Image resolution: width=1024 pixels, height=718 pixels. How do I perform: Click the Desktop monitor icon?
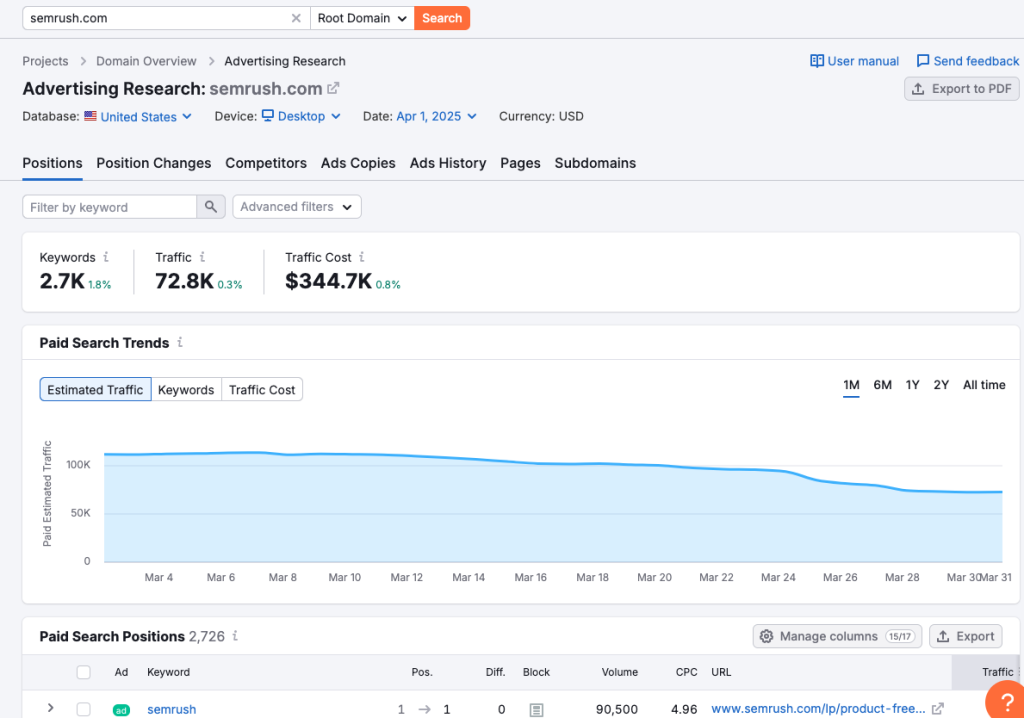click(268, 116)
